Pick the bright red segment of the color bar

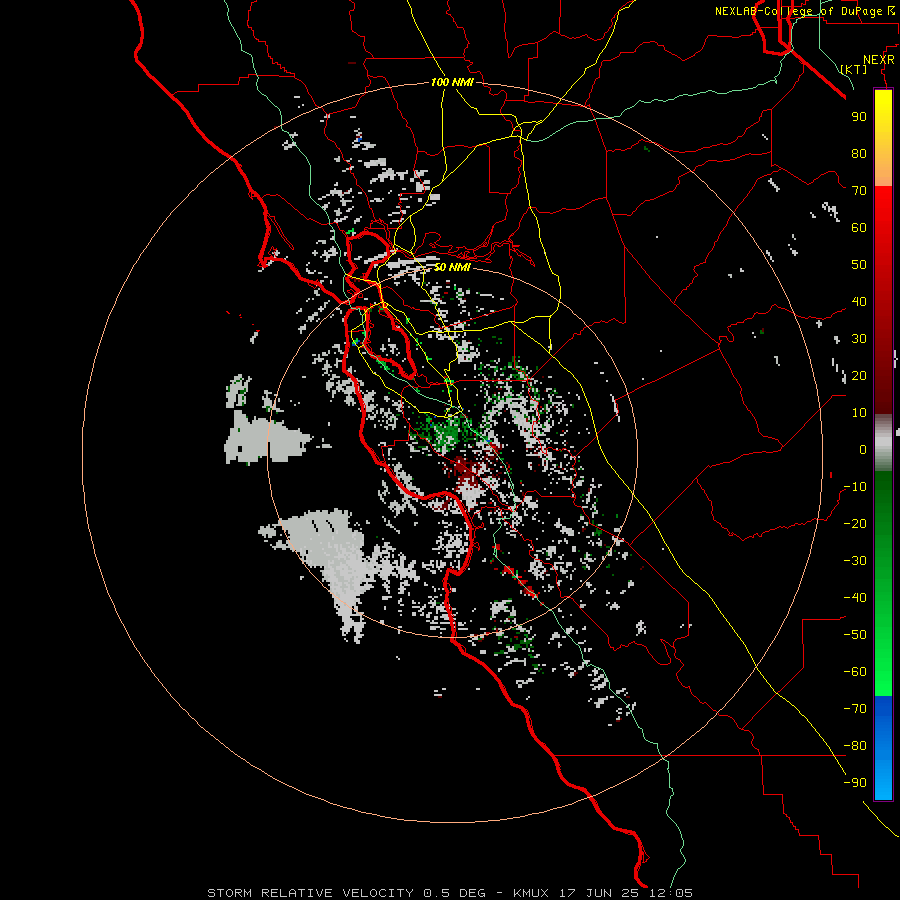tap(883, 210)
